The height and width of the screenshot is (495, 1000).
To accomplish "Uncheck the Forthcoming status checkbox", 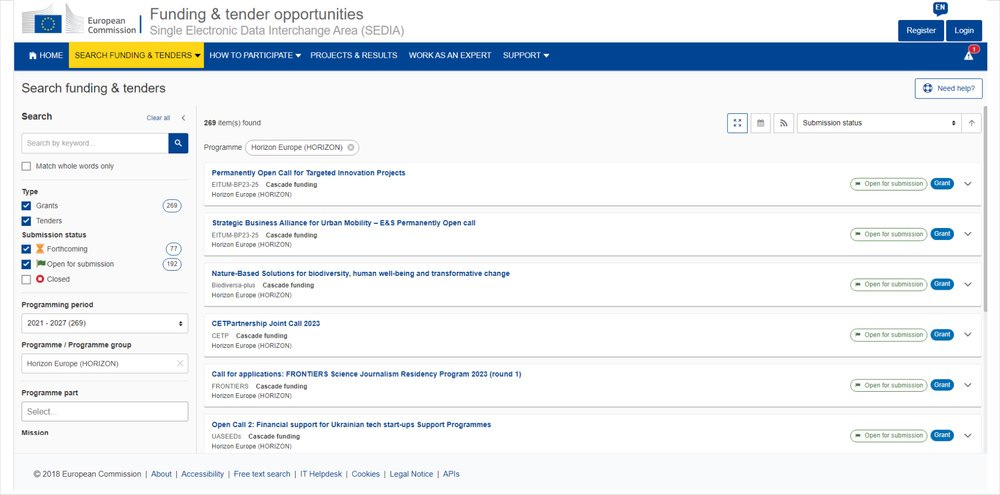I will pos(26,249).
